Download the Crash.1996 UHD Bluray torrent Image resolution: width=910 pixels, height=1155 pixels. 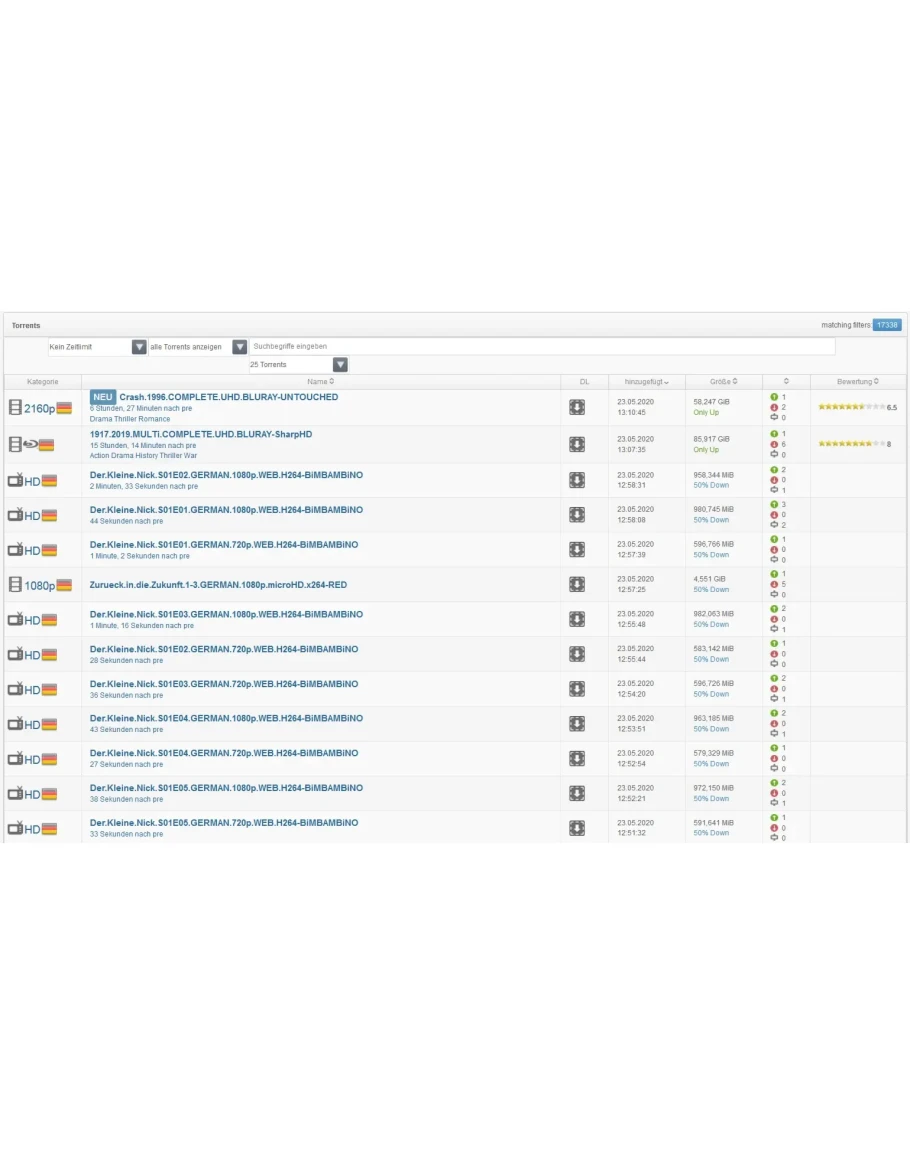[577, 407]
